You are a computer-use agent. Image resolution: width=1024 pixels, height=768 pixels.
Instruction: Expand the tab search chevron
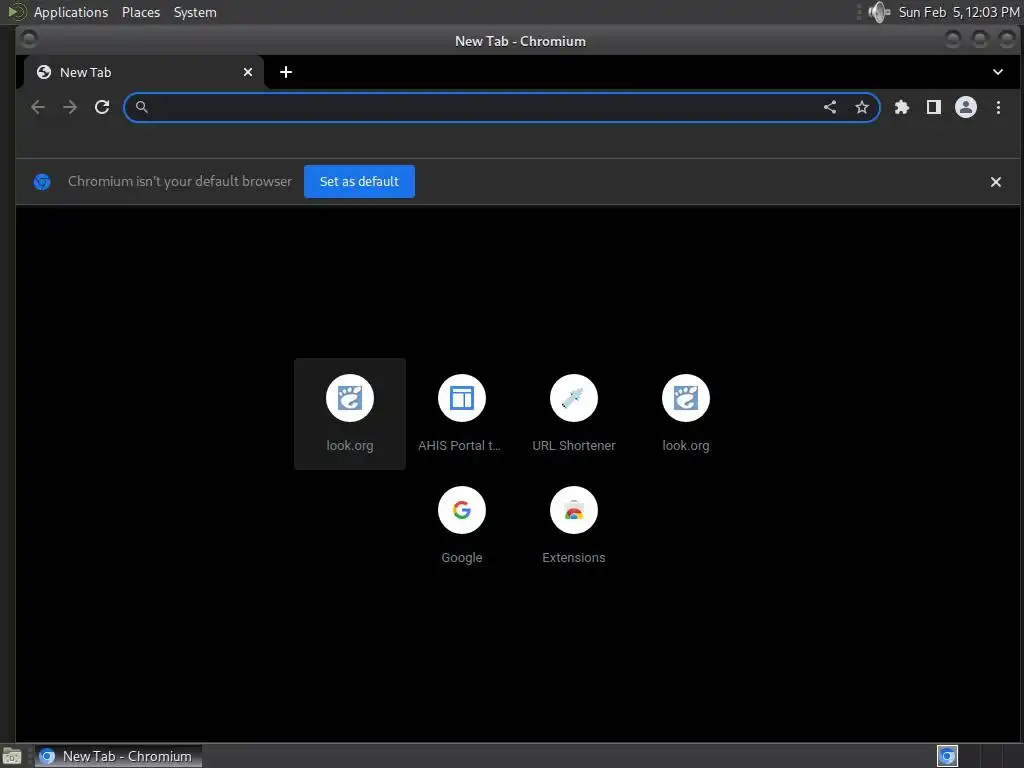pos(998,72)
